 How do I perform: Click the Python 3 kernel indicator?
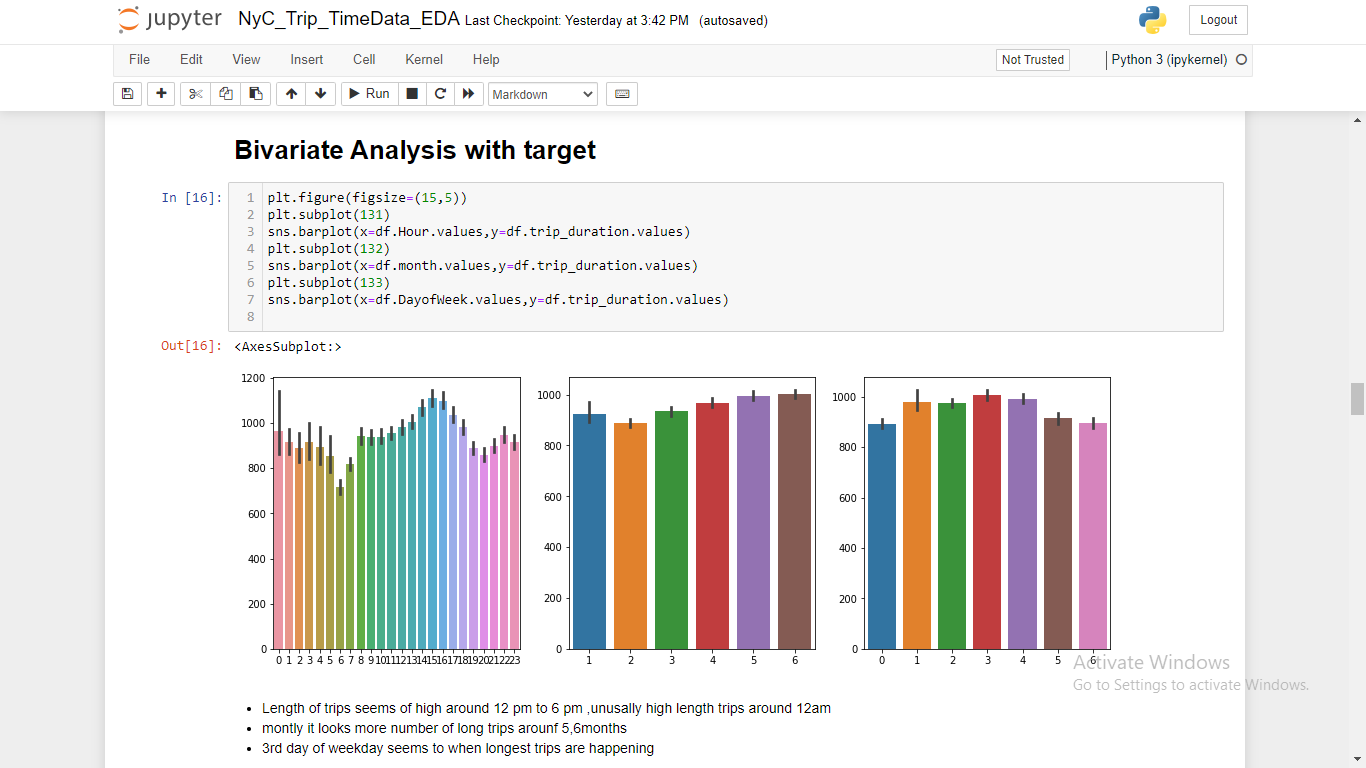(1170, 59)
